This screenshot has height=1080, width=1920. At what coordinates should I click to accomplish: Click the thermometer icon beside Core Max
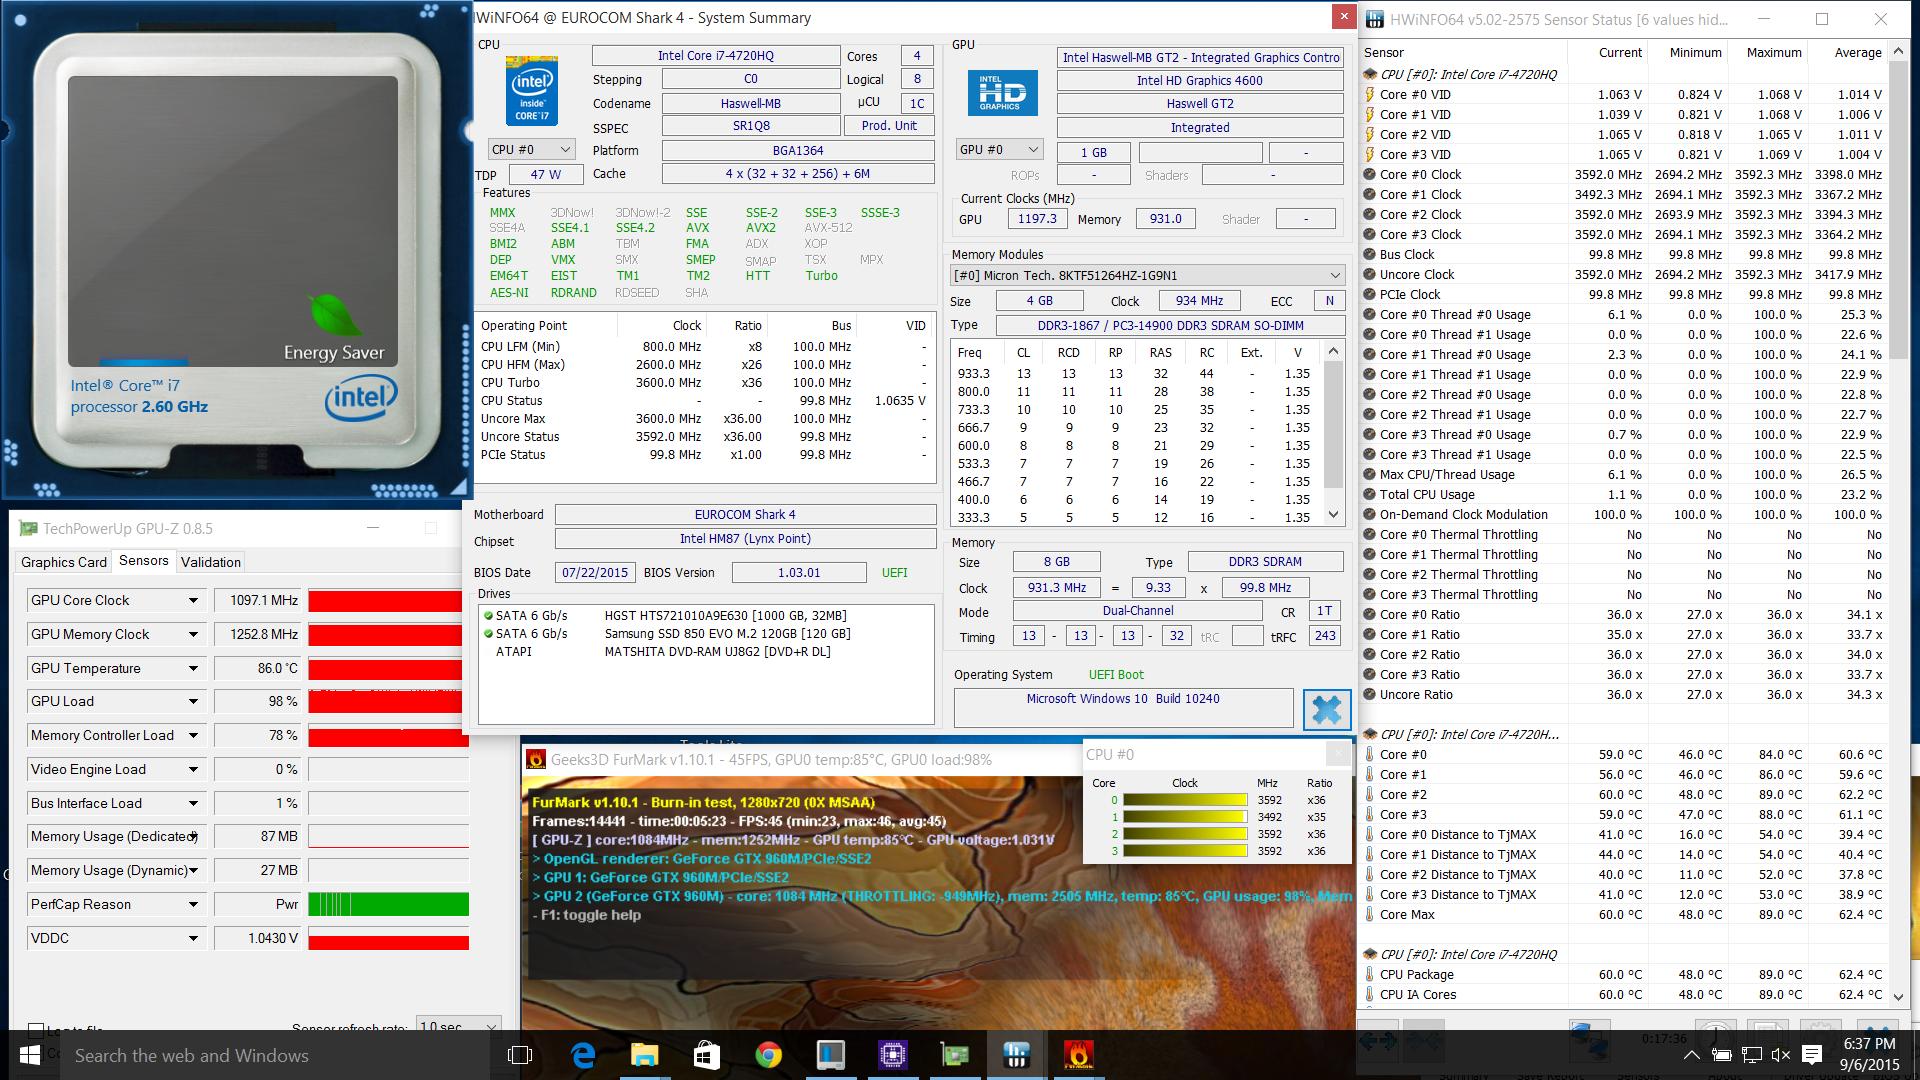tap(1370, 914)
